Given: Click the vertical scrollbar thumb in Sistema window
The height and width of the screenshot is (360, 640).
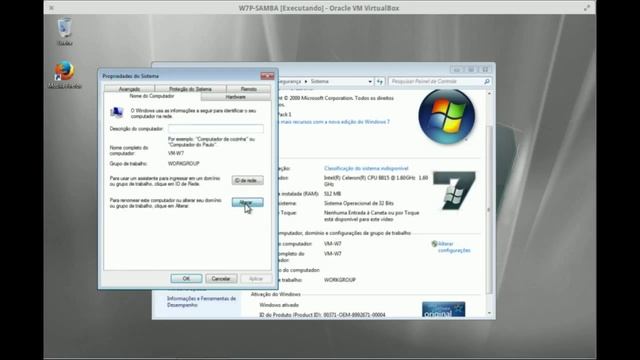Looking at the screenshot, I should (x=489, y=209).
